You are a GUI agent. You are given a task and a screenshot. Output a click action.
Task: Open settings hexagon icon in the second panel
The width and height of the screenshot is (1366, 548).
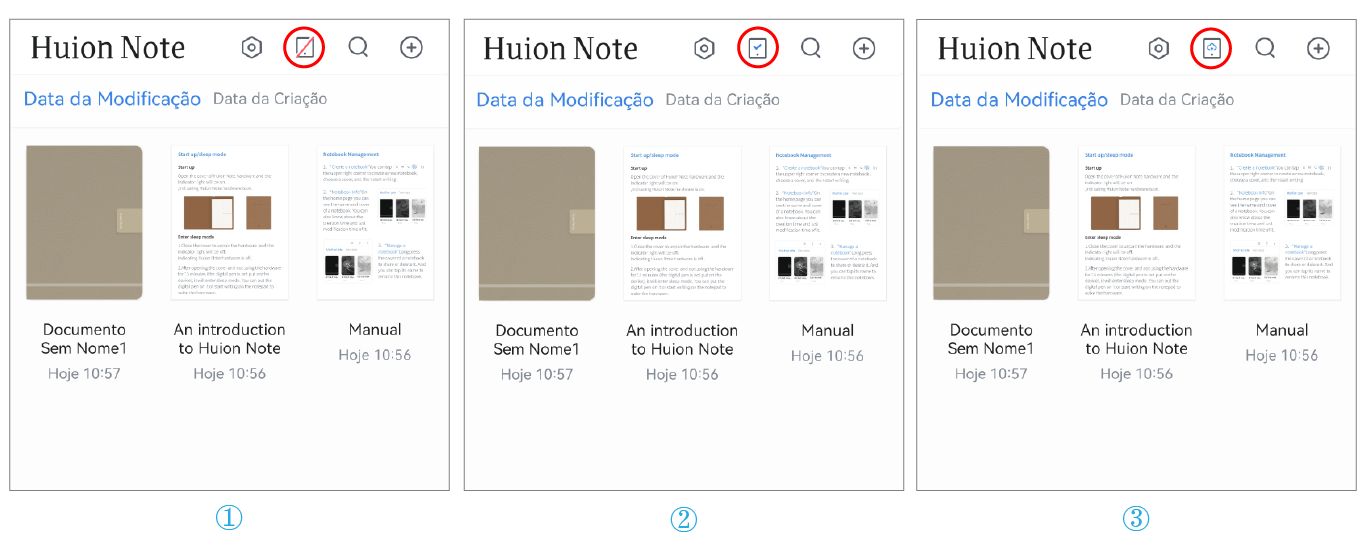pos(705,48)
